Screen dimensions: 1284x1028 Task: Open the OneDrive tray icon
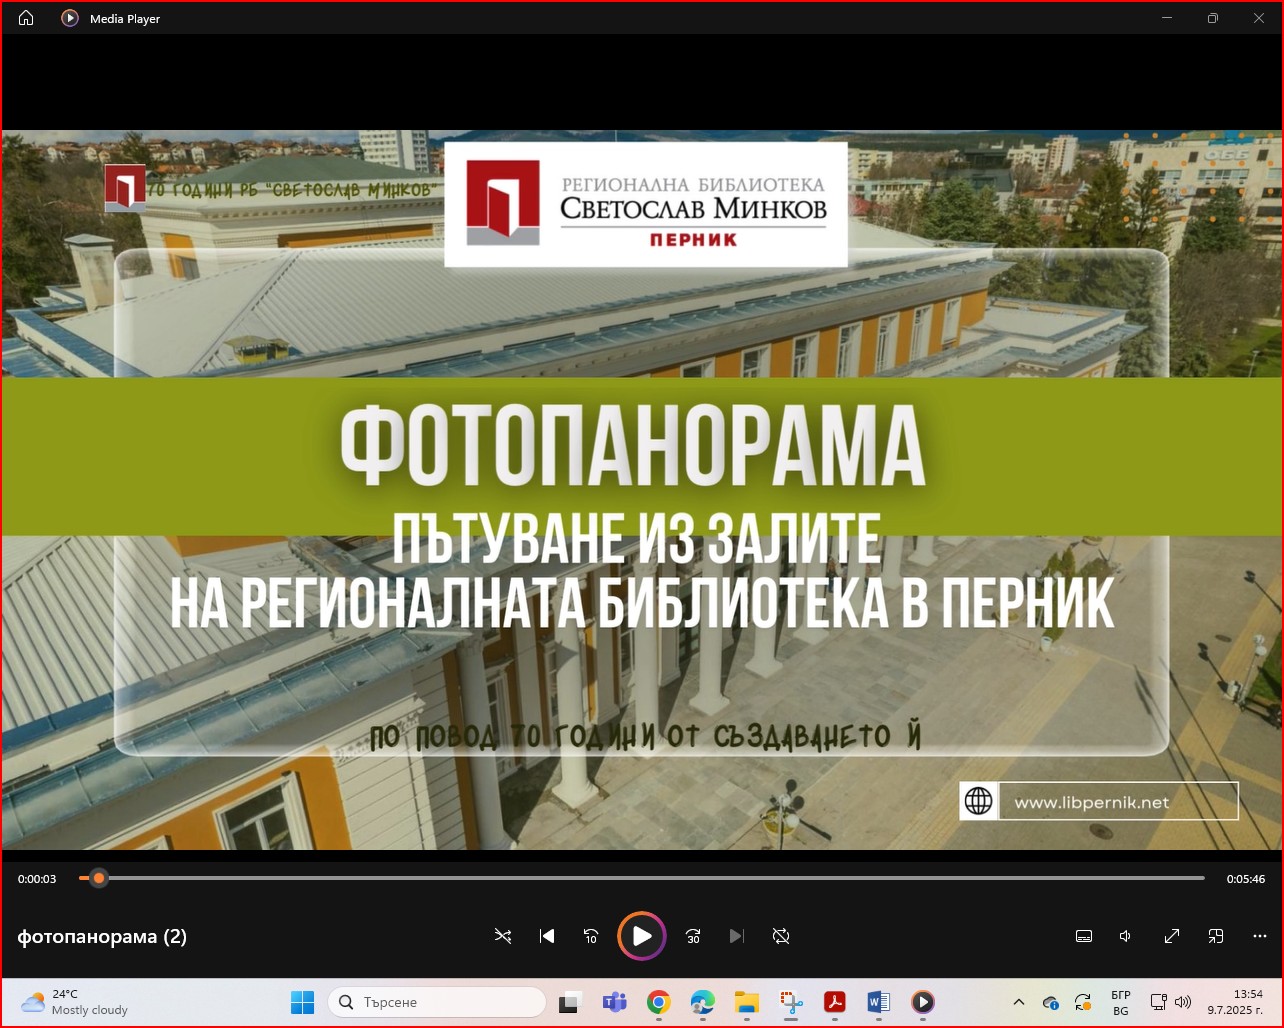pos(1051,1002)
